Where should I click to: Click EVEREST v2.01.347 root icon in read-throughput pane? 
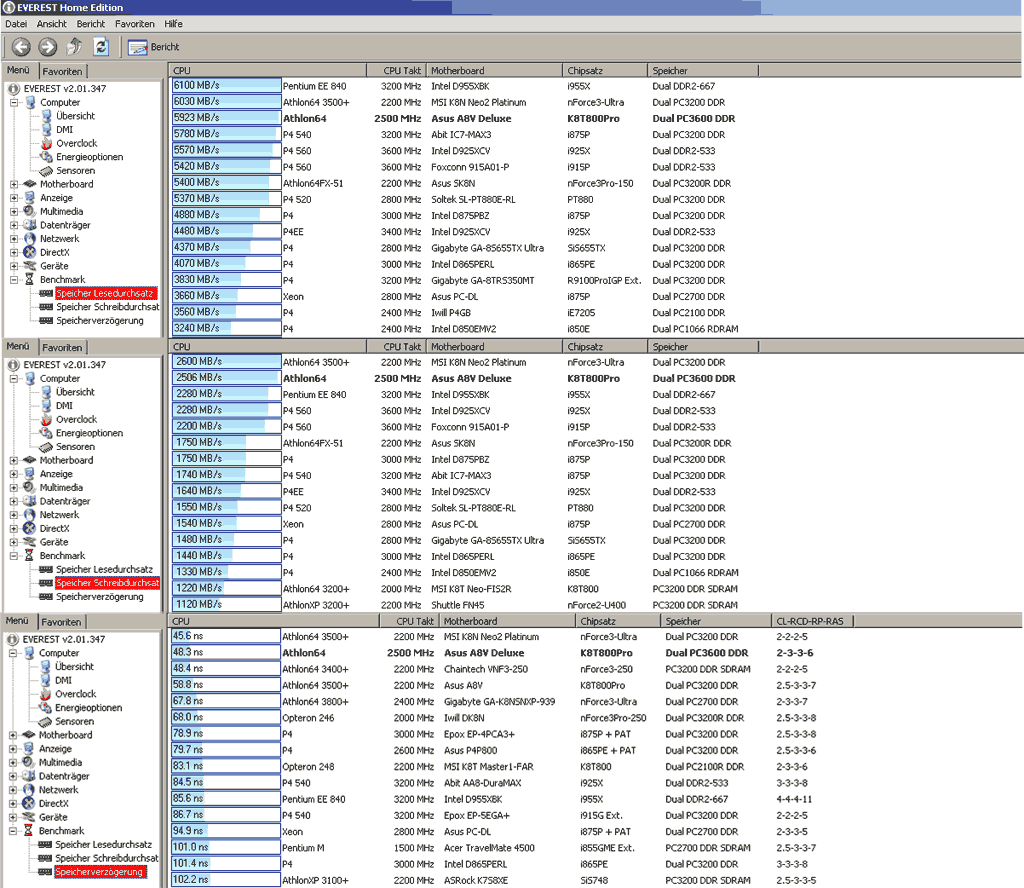13,89
